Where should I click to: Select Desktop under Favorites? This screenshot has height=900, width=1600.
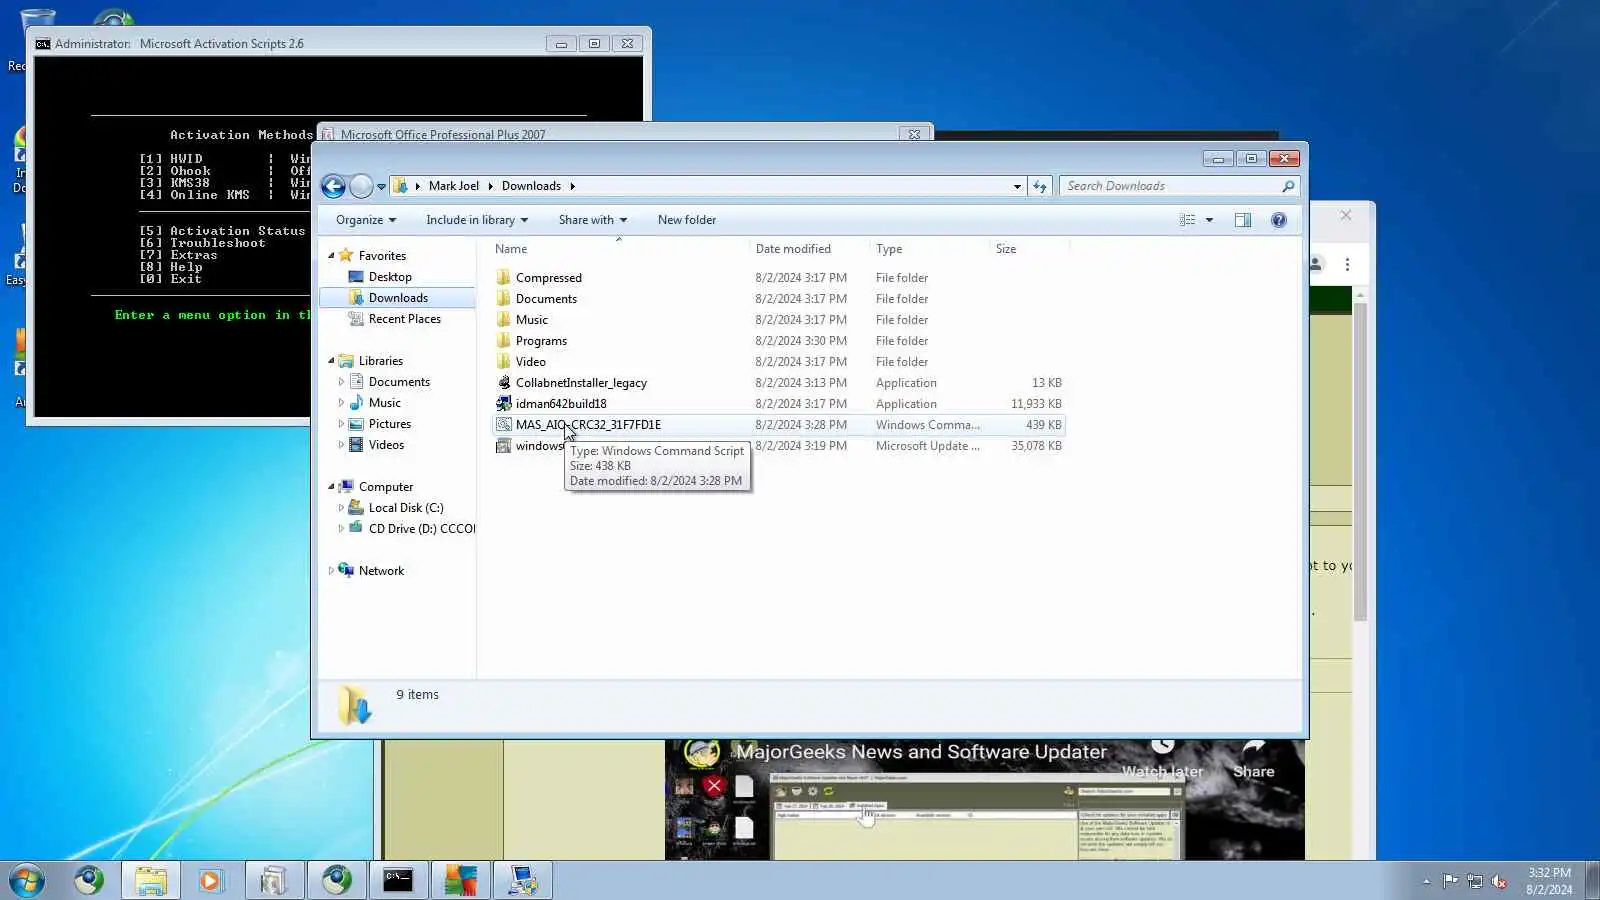point(390,277)
